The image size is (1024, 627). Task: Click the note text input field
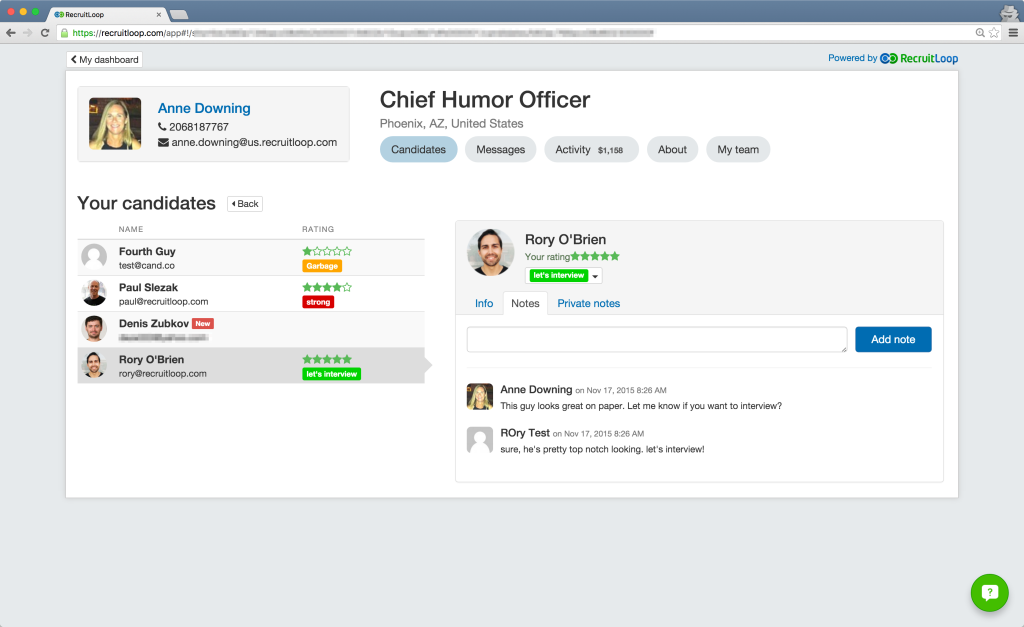(657, 339)
